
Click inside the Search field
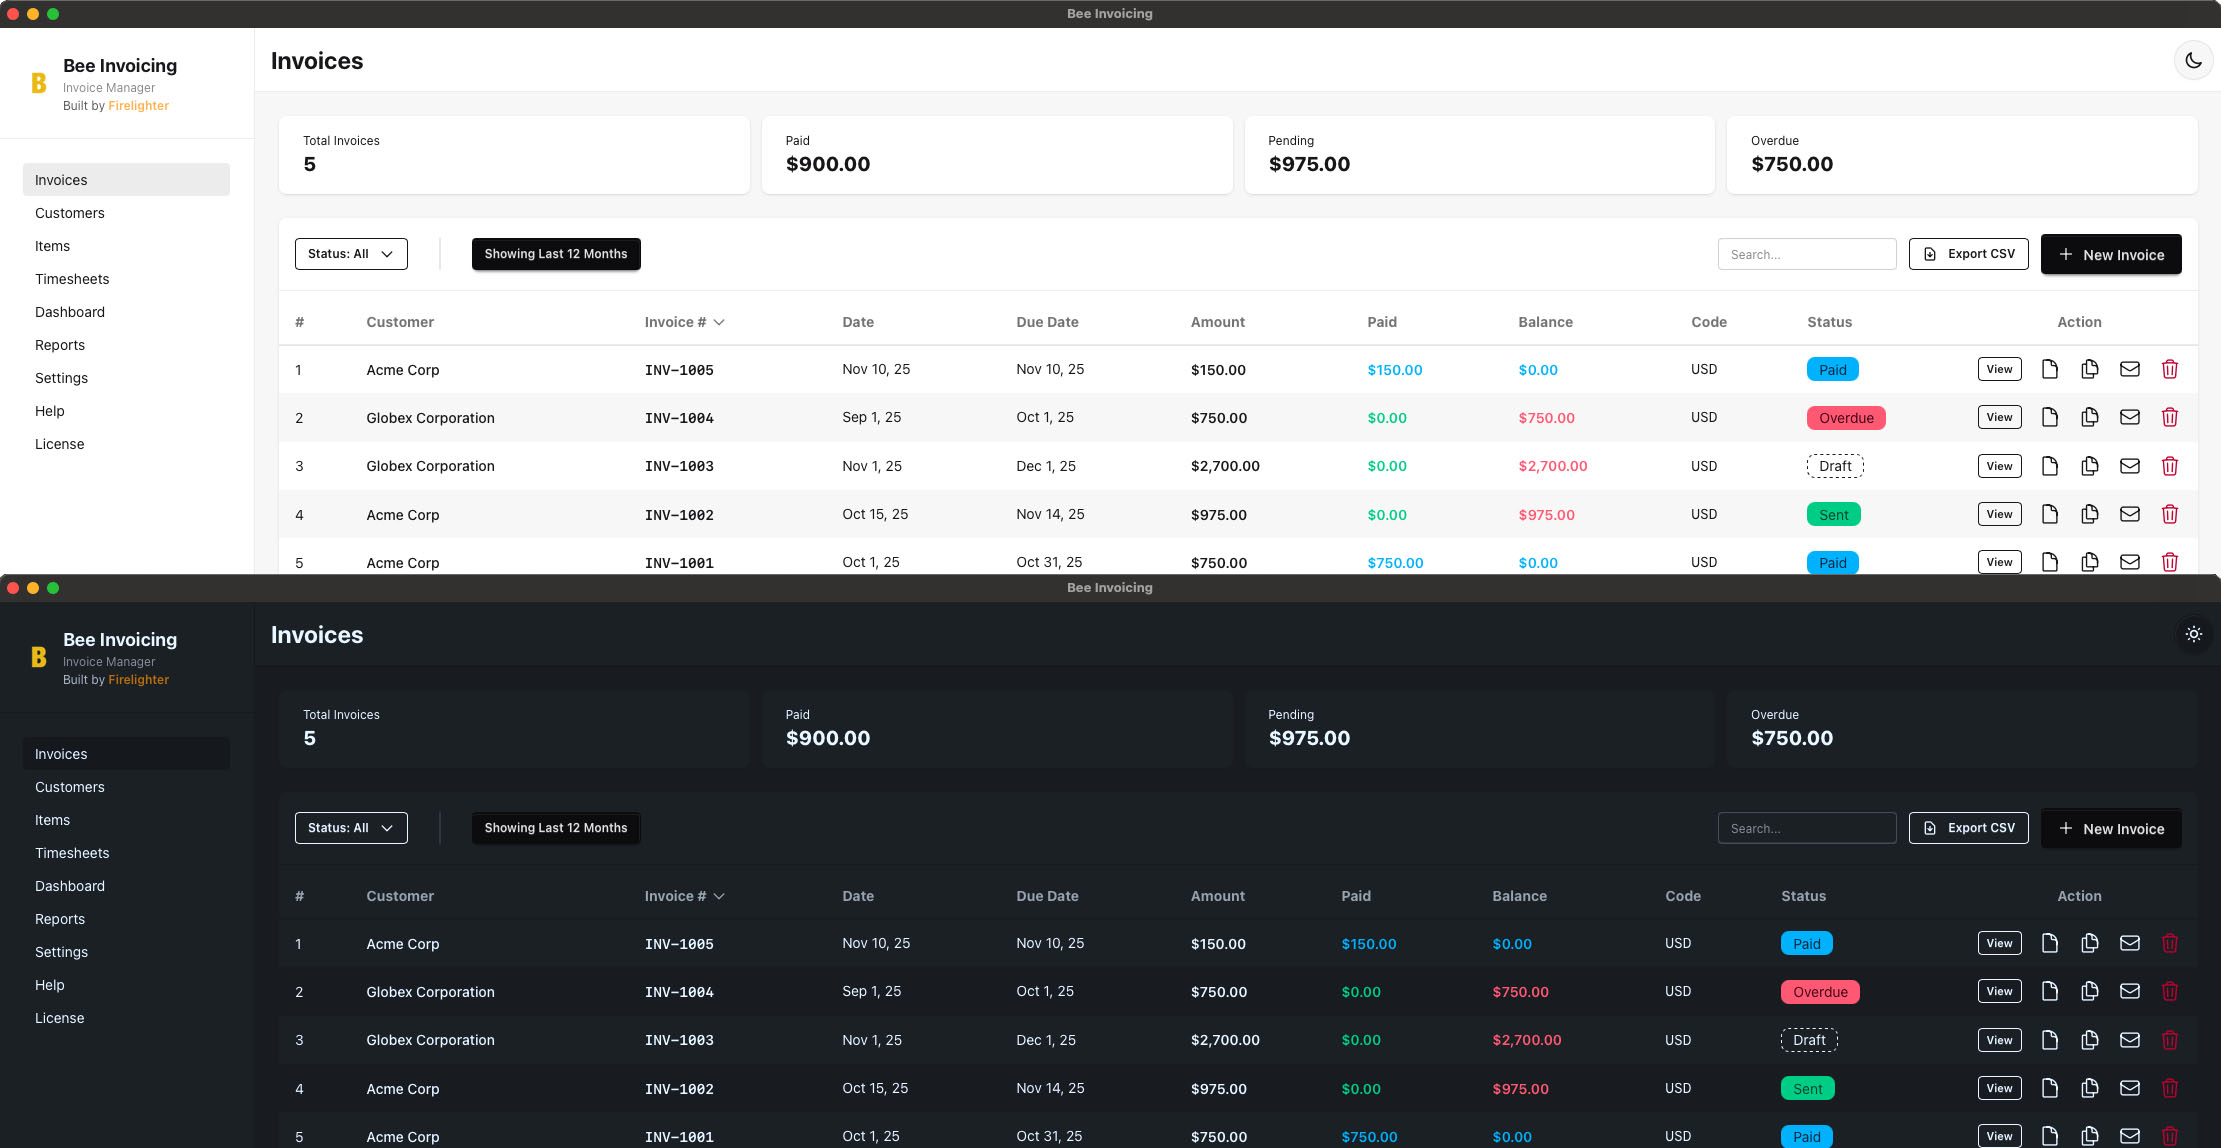pos(1806,254)
